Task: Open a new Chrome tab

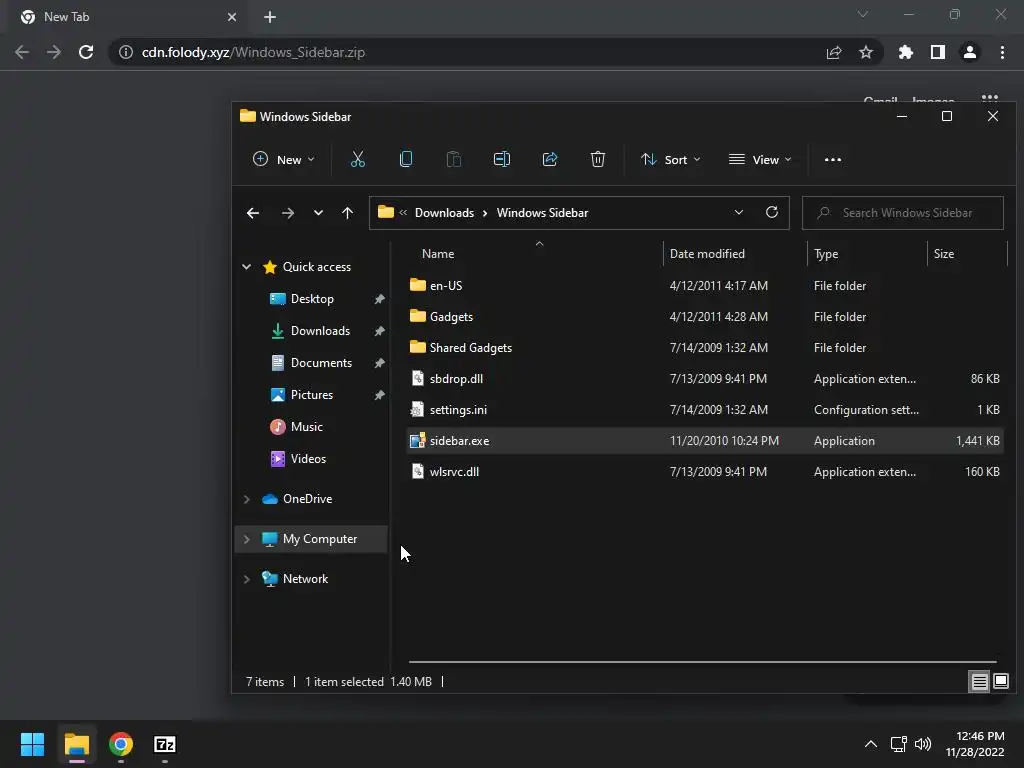Action: pyautogui.click(x=270, y=17)
